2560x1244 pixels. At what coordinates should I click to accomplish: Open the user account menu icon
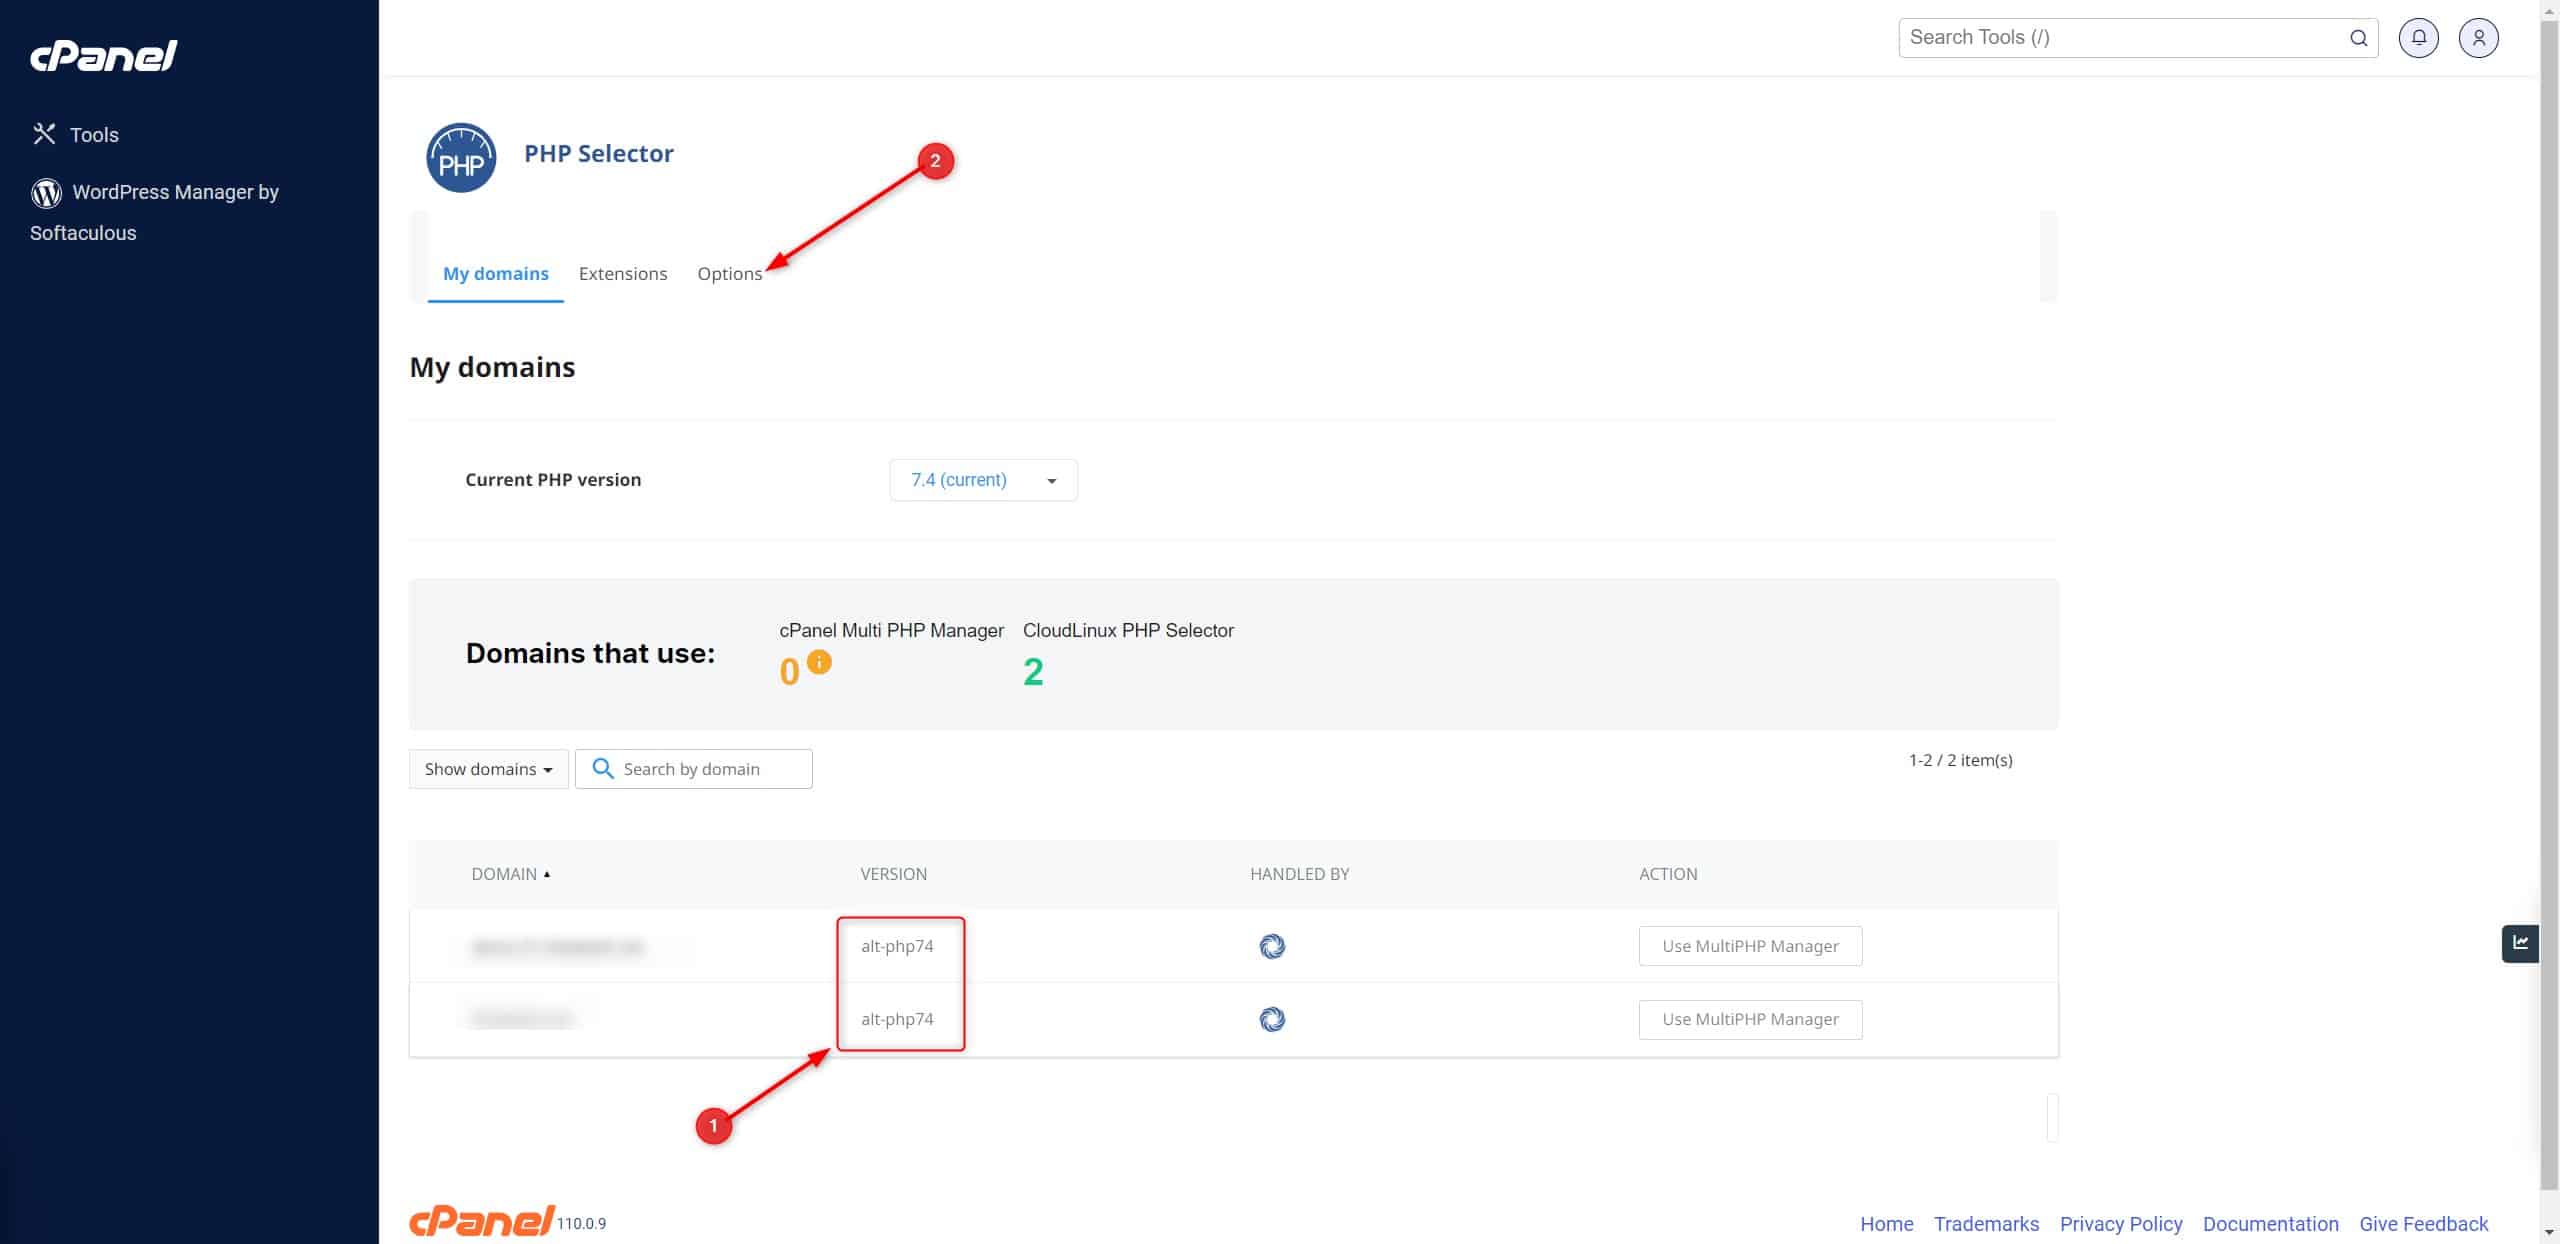pos(2479,38)
